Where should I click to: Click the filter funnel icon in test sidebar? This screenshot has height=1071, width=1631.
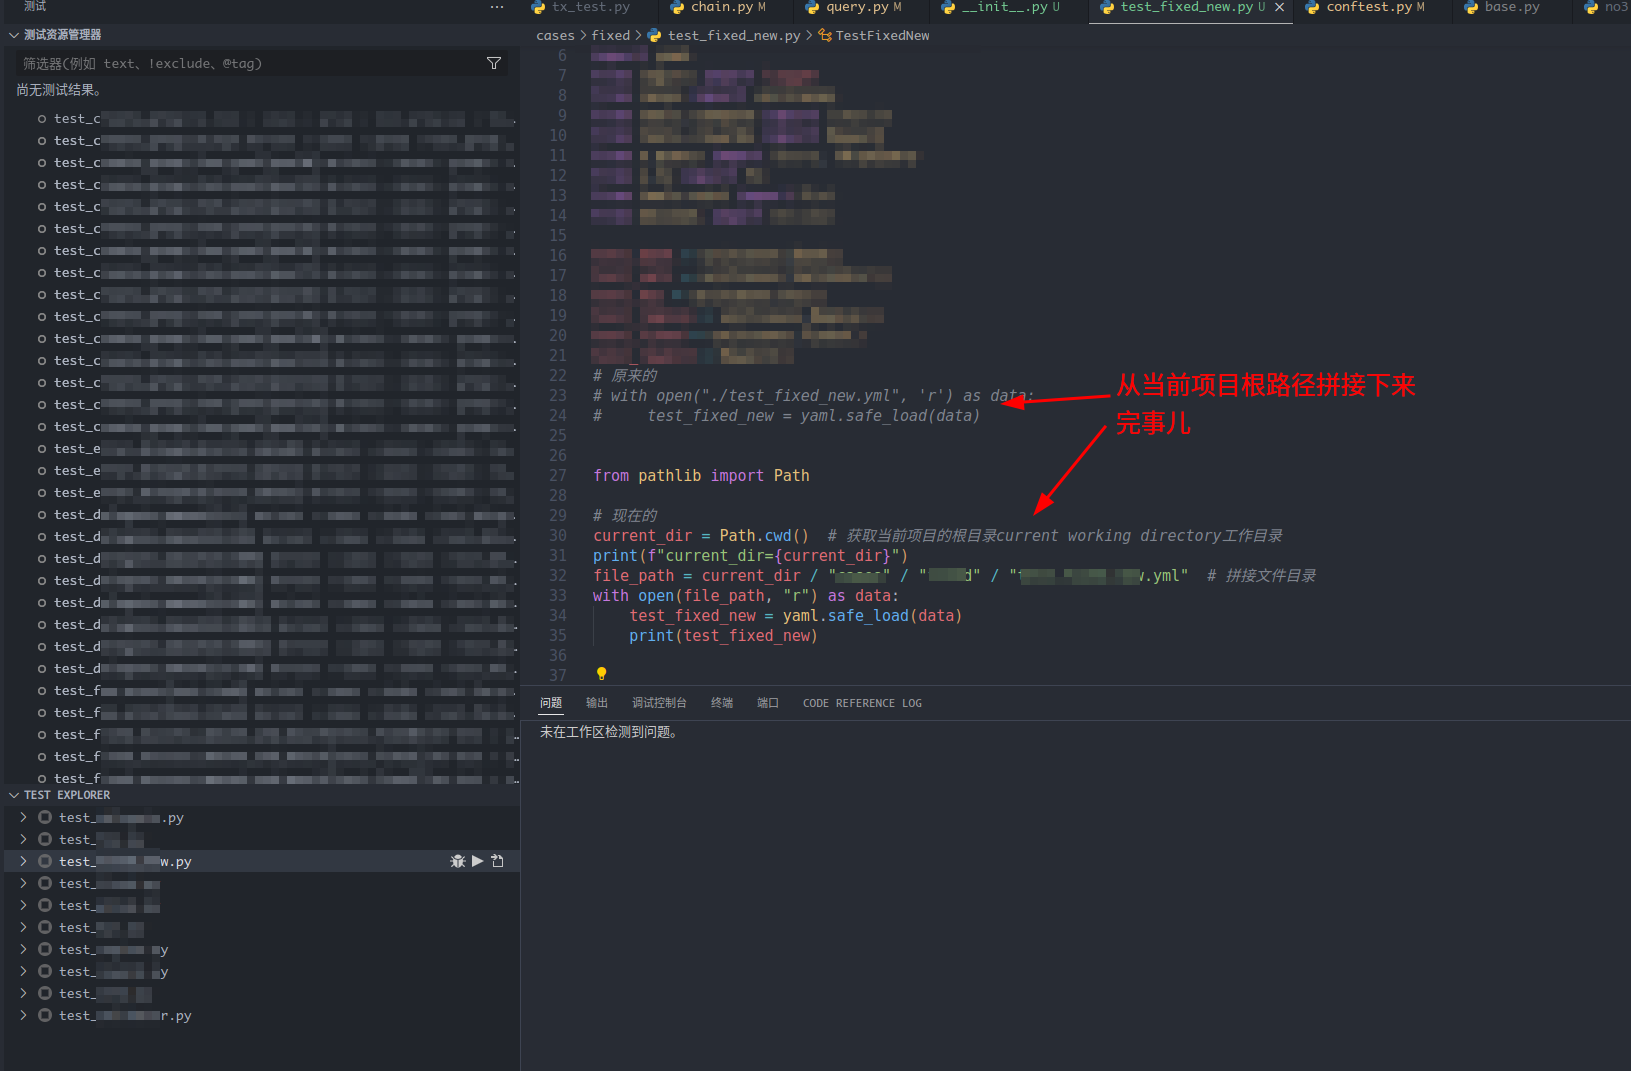494,63
